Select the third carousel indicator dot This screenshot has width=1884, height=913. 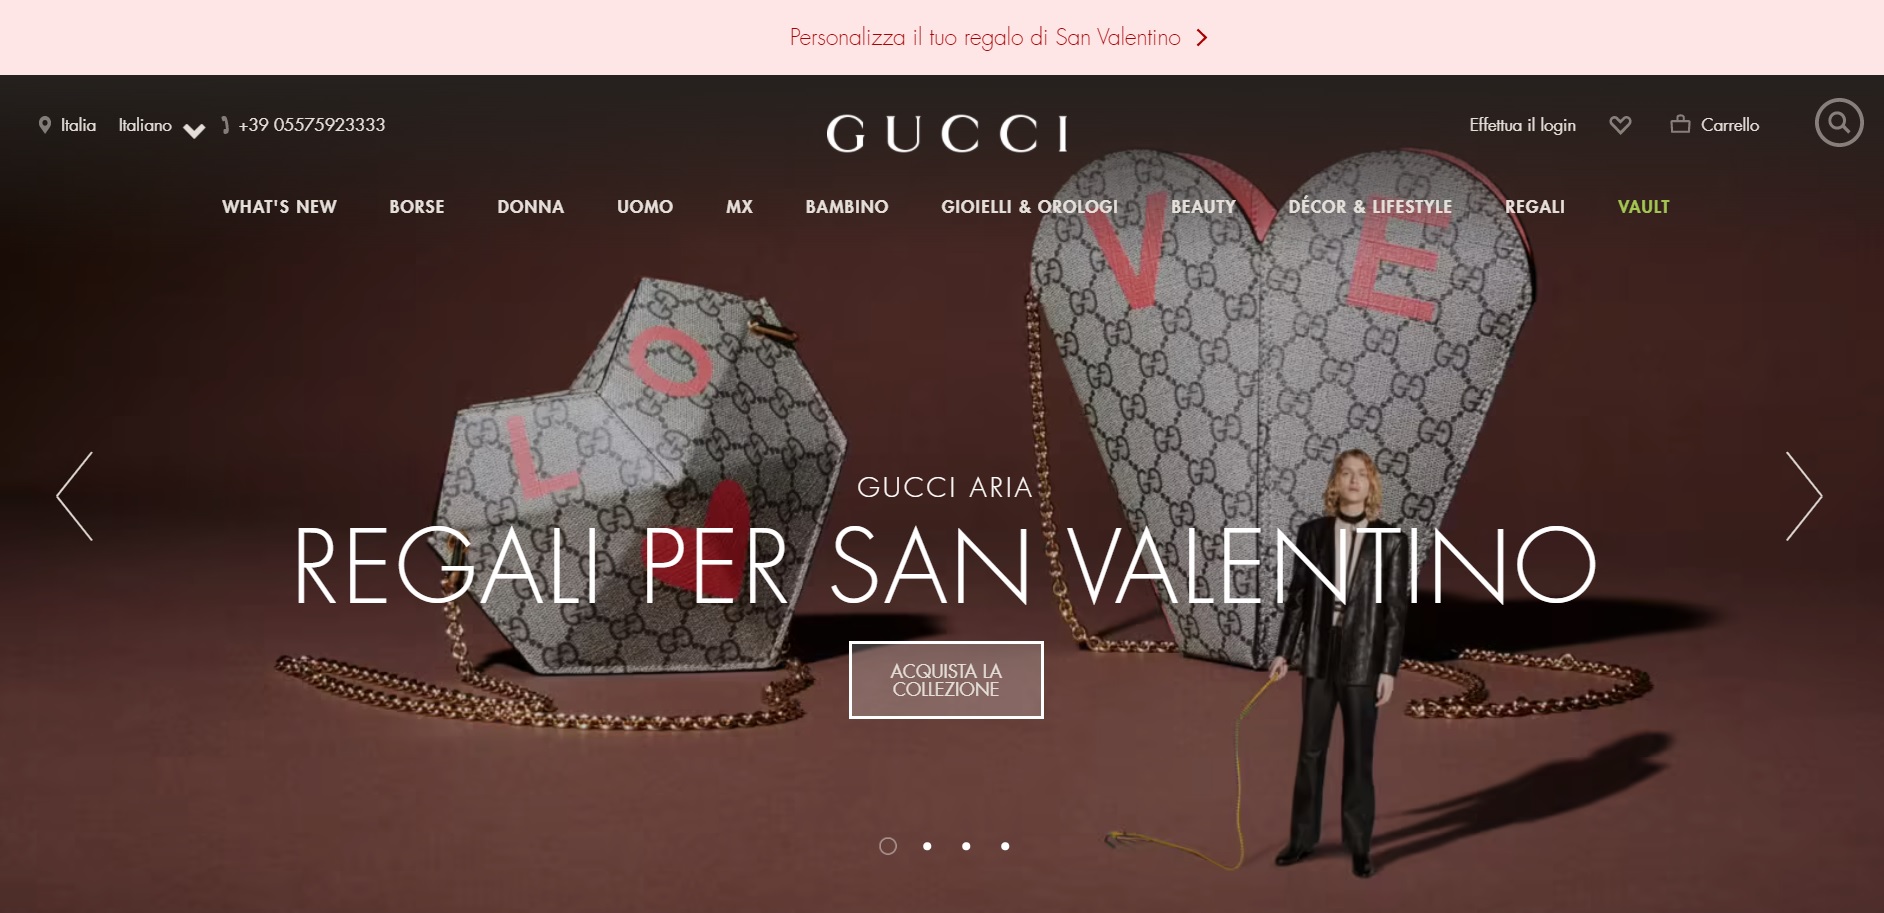[966, 846]
